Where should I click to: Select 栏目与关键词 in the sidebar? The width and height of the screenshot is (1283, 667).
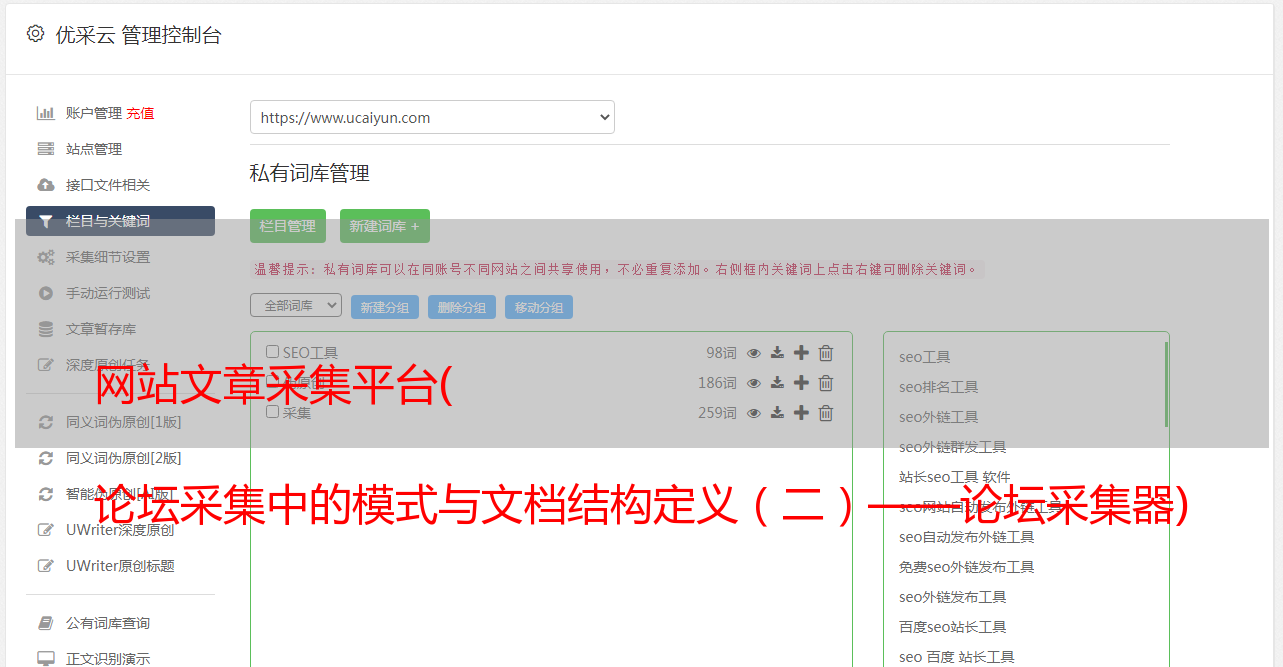click(121, 221)
